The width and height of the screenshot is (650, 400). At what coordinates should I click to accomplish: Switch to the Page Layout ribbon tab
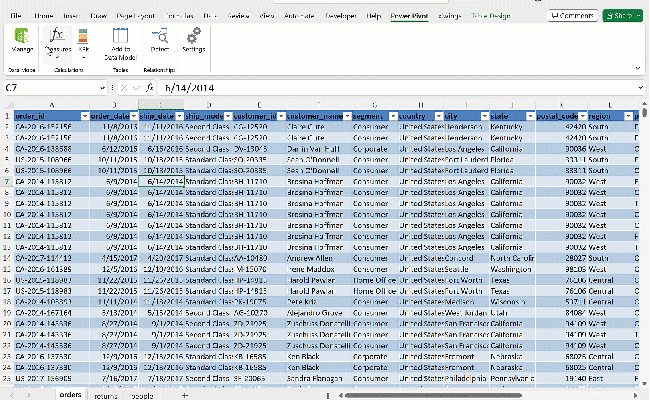tap(135, 16)
